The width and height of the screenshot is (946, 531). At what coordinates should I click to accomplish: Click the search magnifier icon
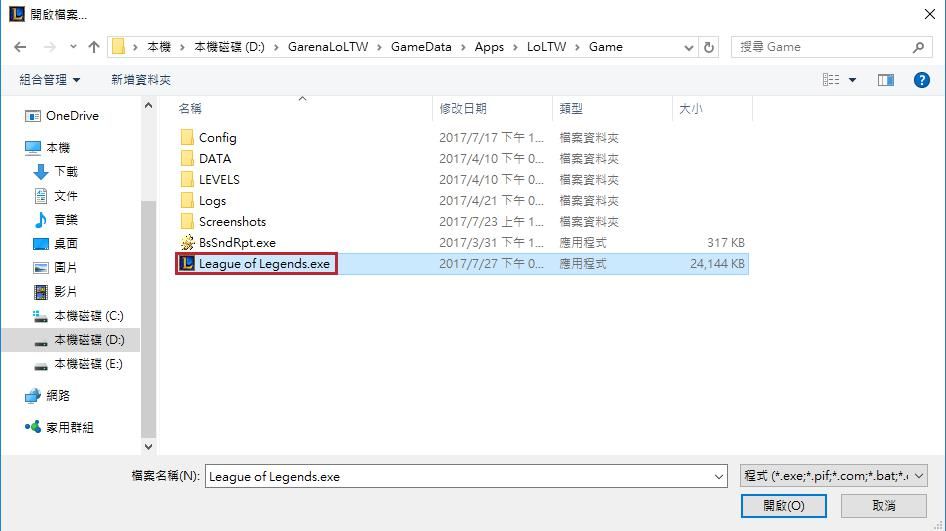[x=918, y=47]
